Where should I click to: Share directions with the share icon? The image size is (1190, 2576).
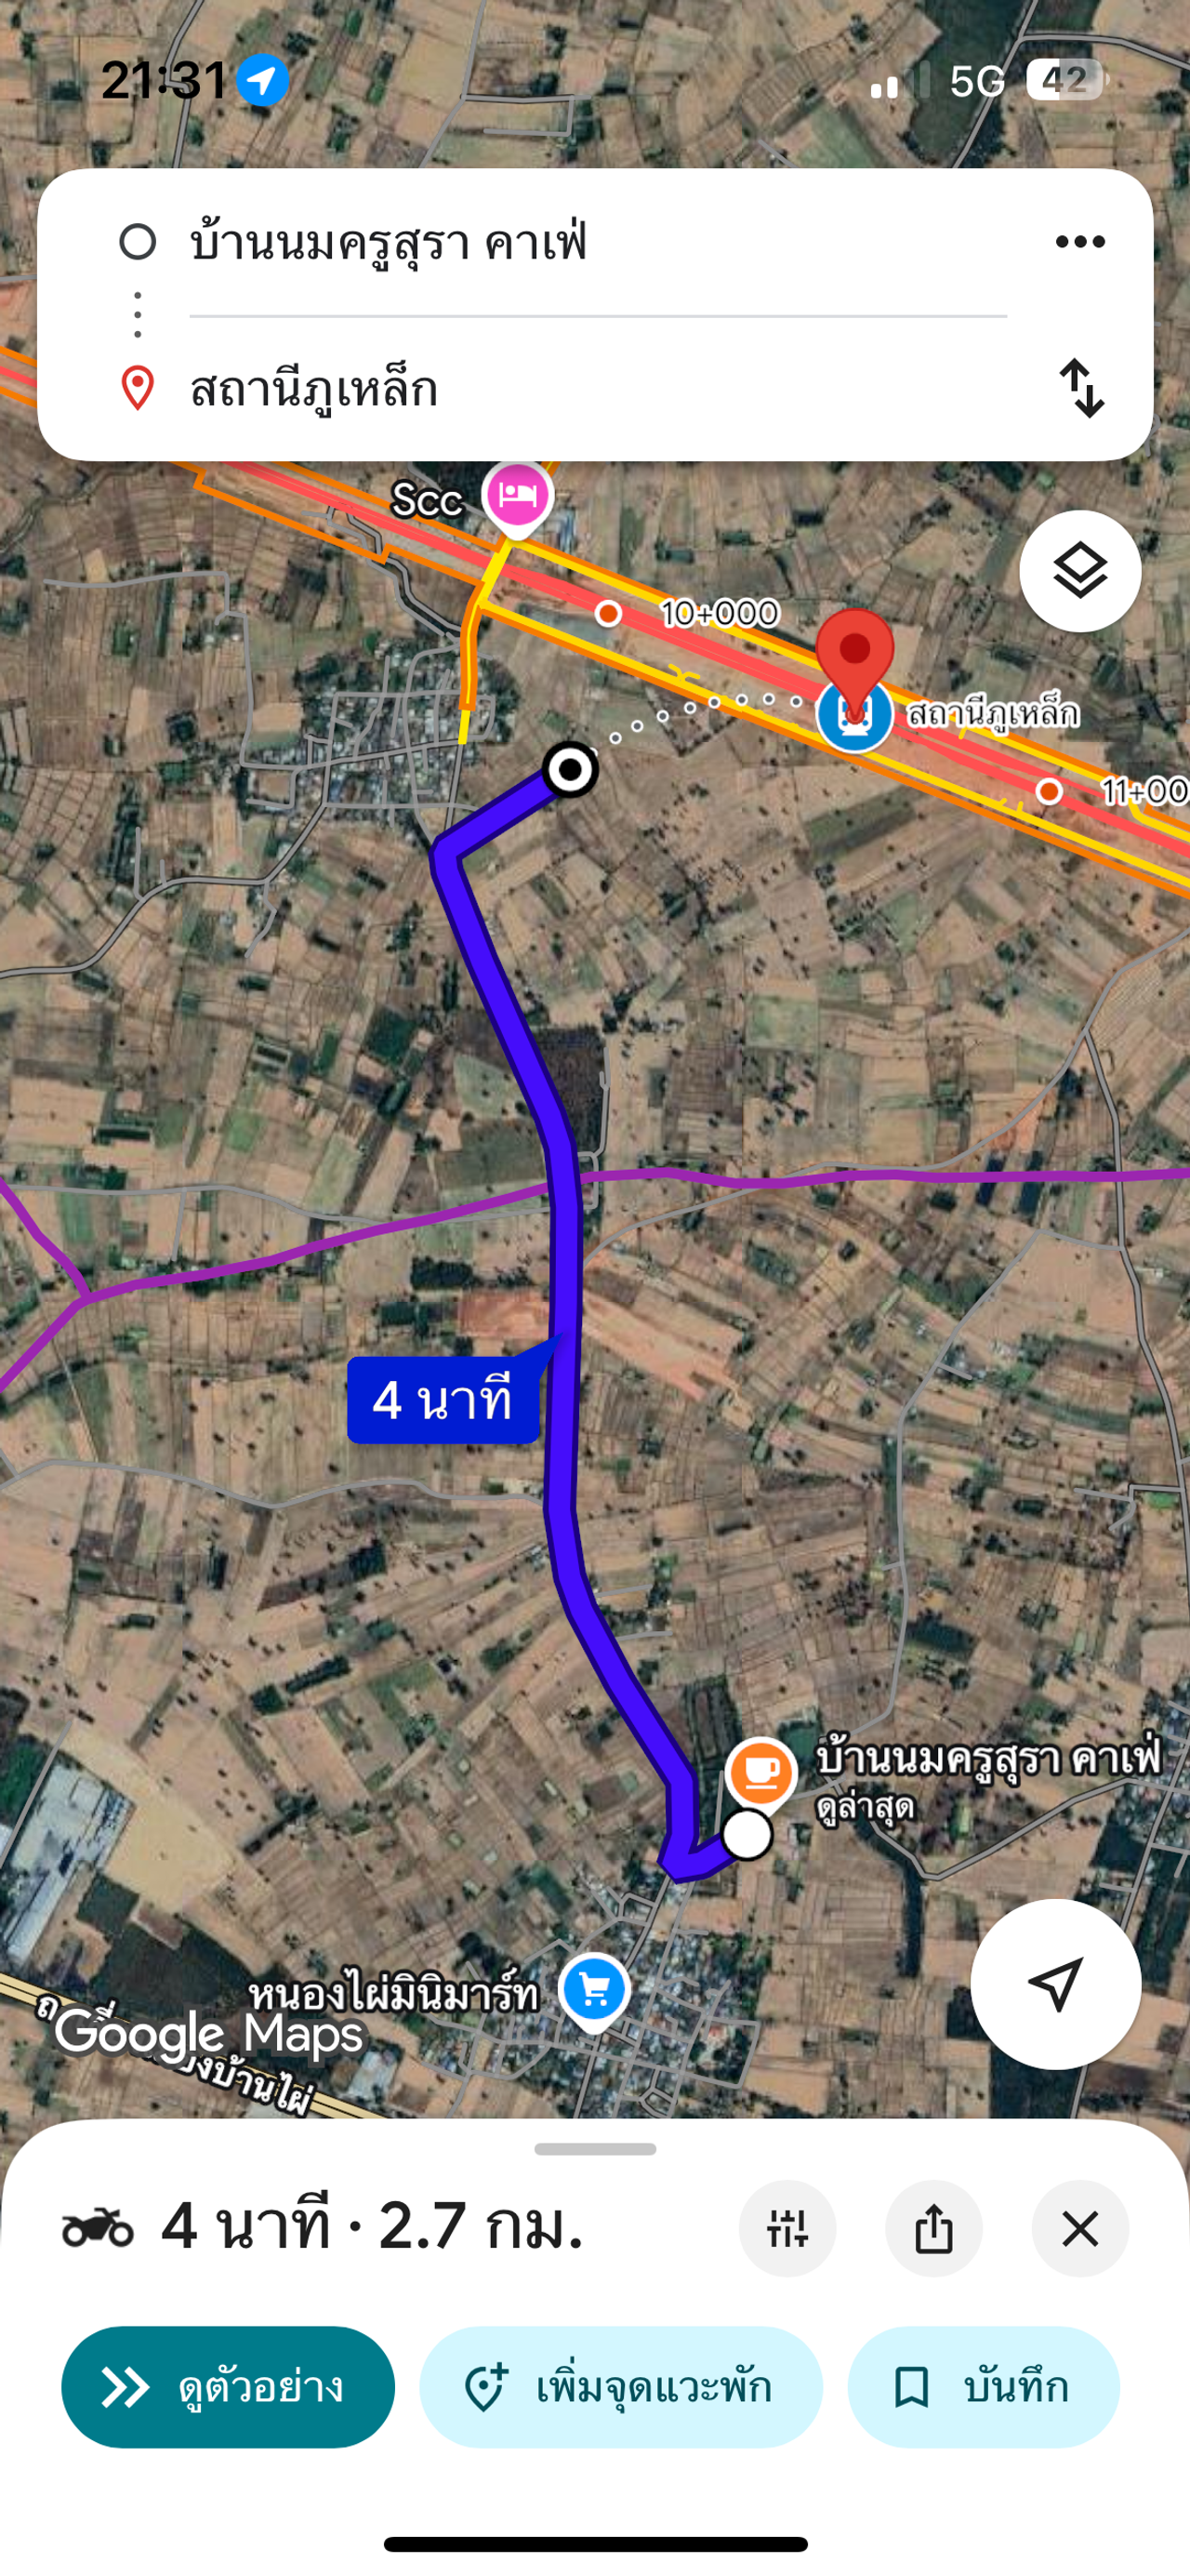pos(933,2228)
